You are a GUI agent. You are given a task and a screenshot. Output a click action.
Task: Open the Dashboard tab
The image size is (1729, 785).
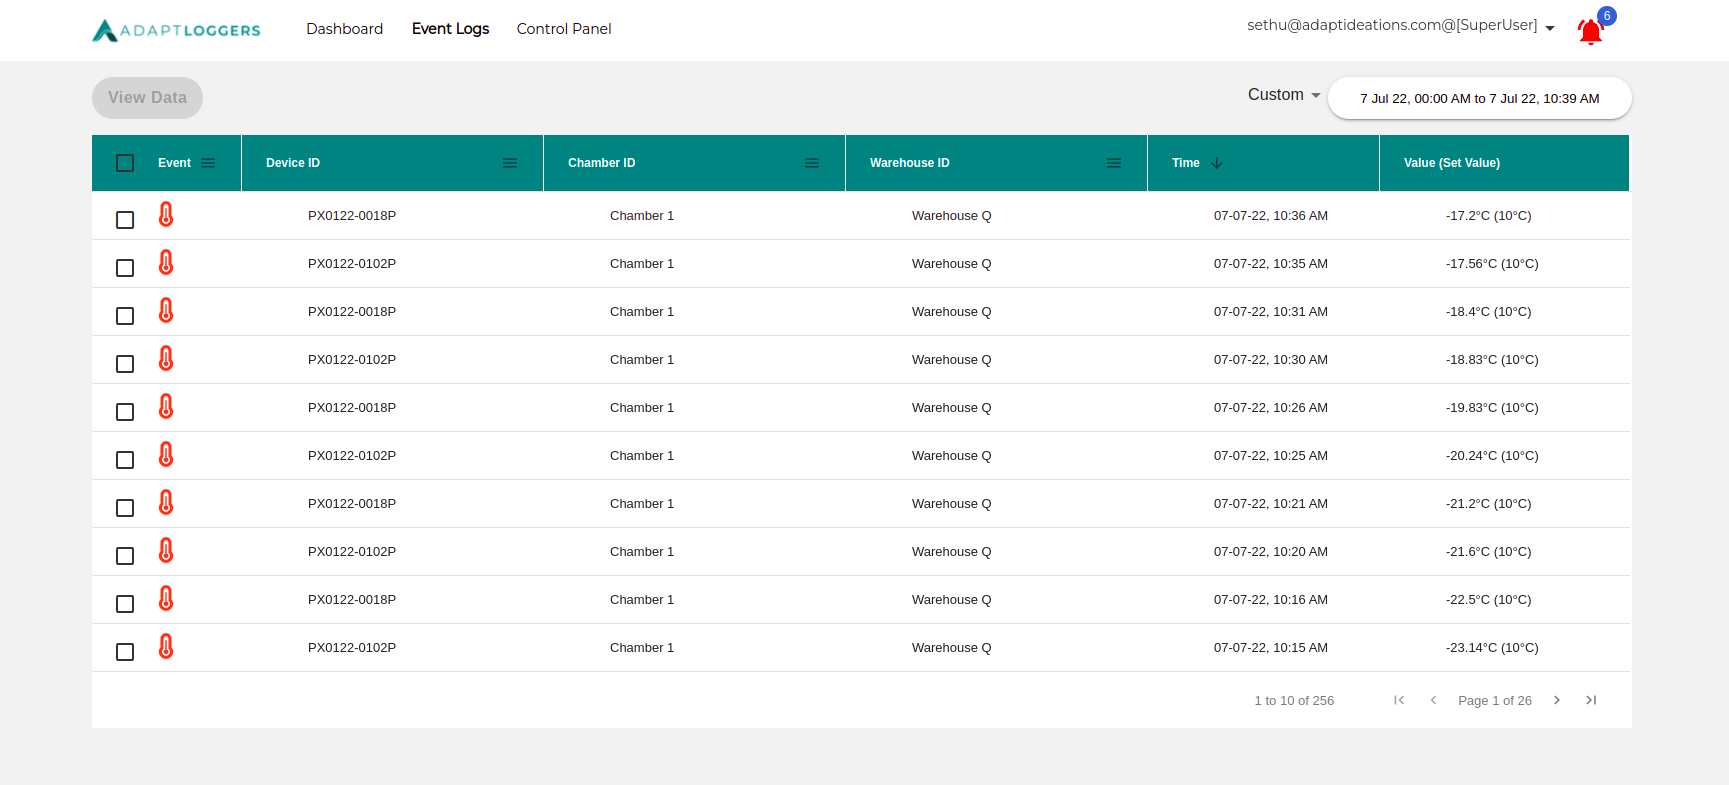[345, 29]
